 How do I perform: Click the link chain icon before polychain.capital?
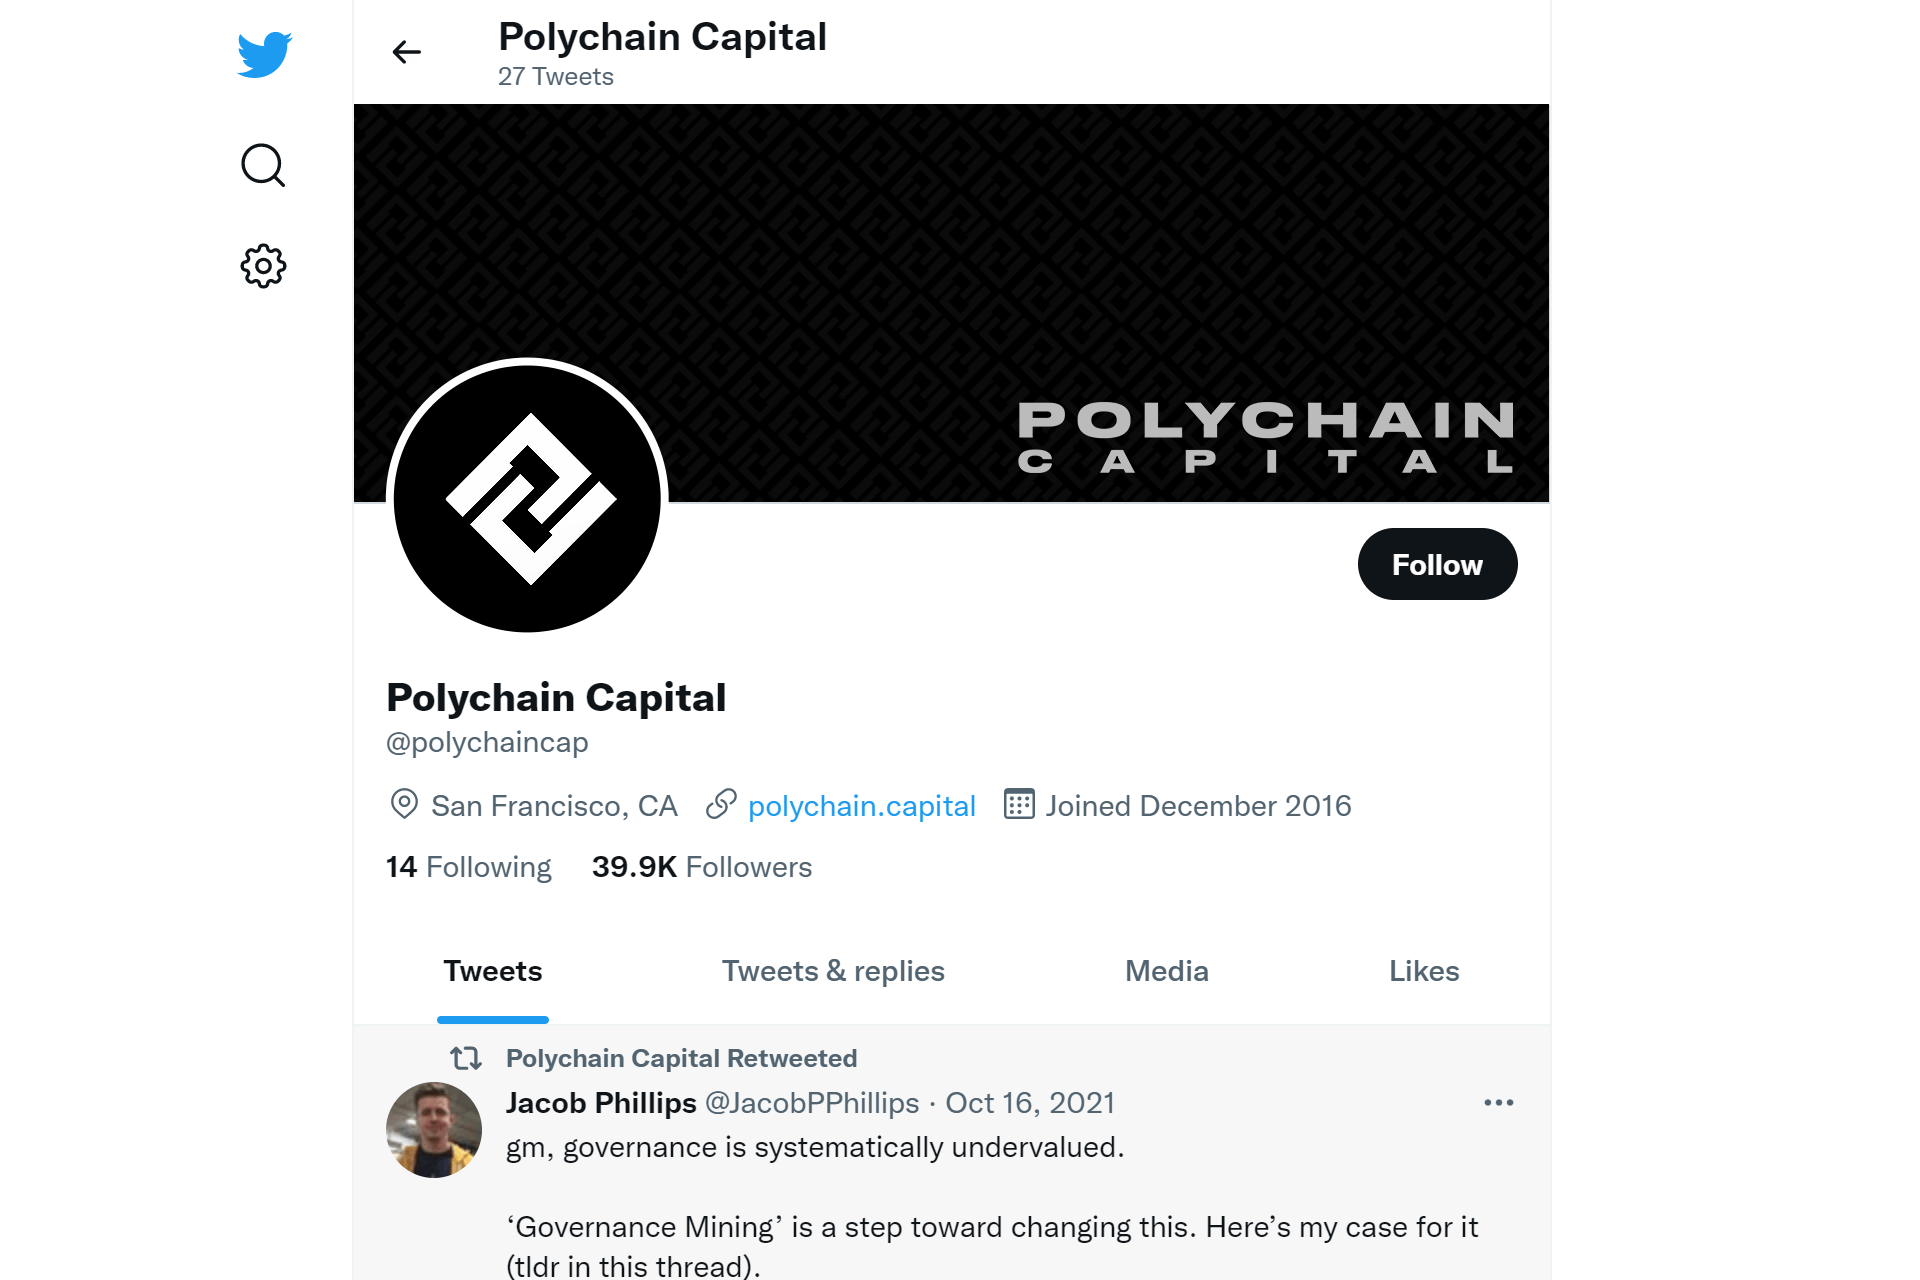(x=720, y=805)
